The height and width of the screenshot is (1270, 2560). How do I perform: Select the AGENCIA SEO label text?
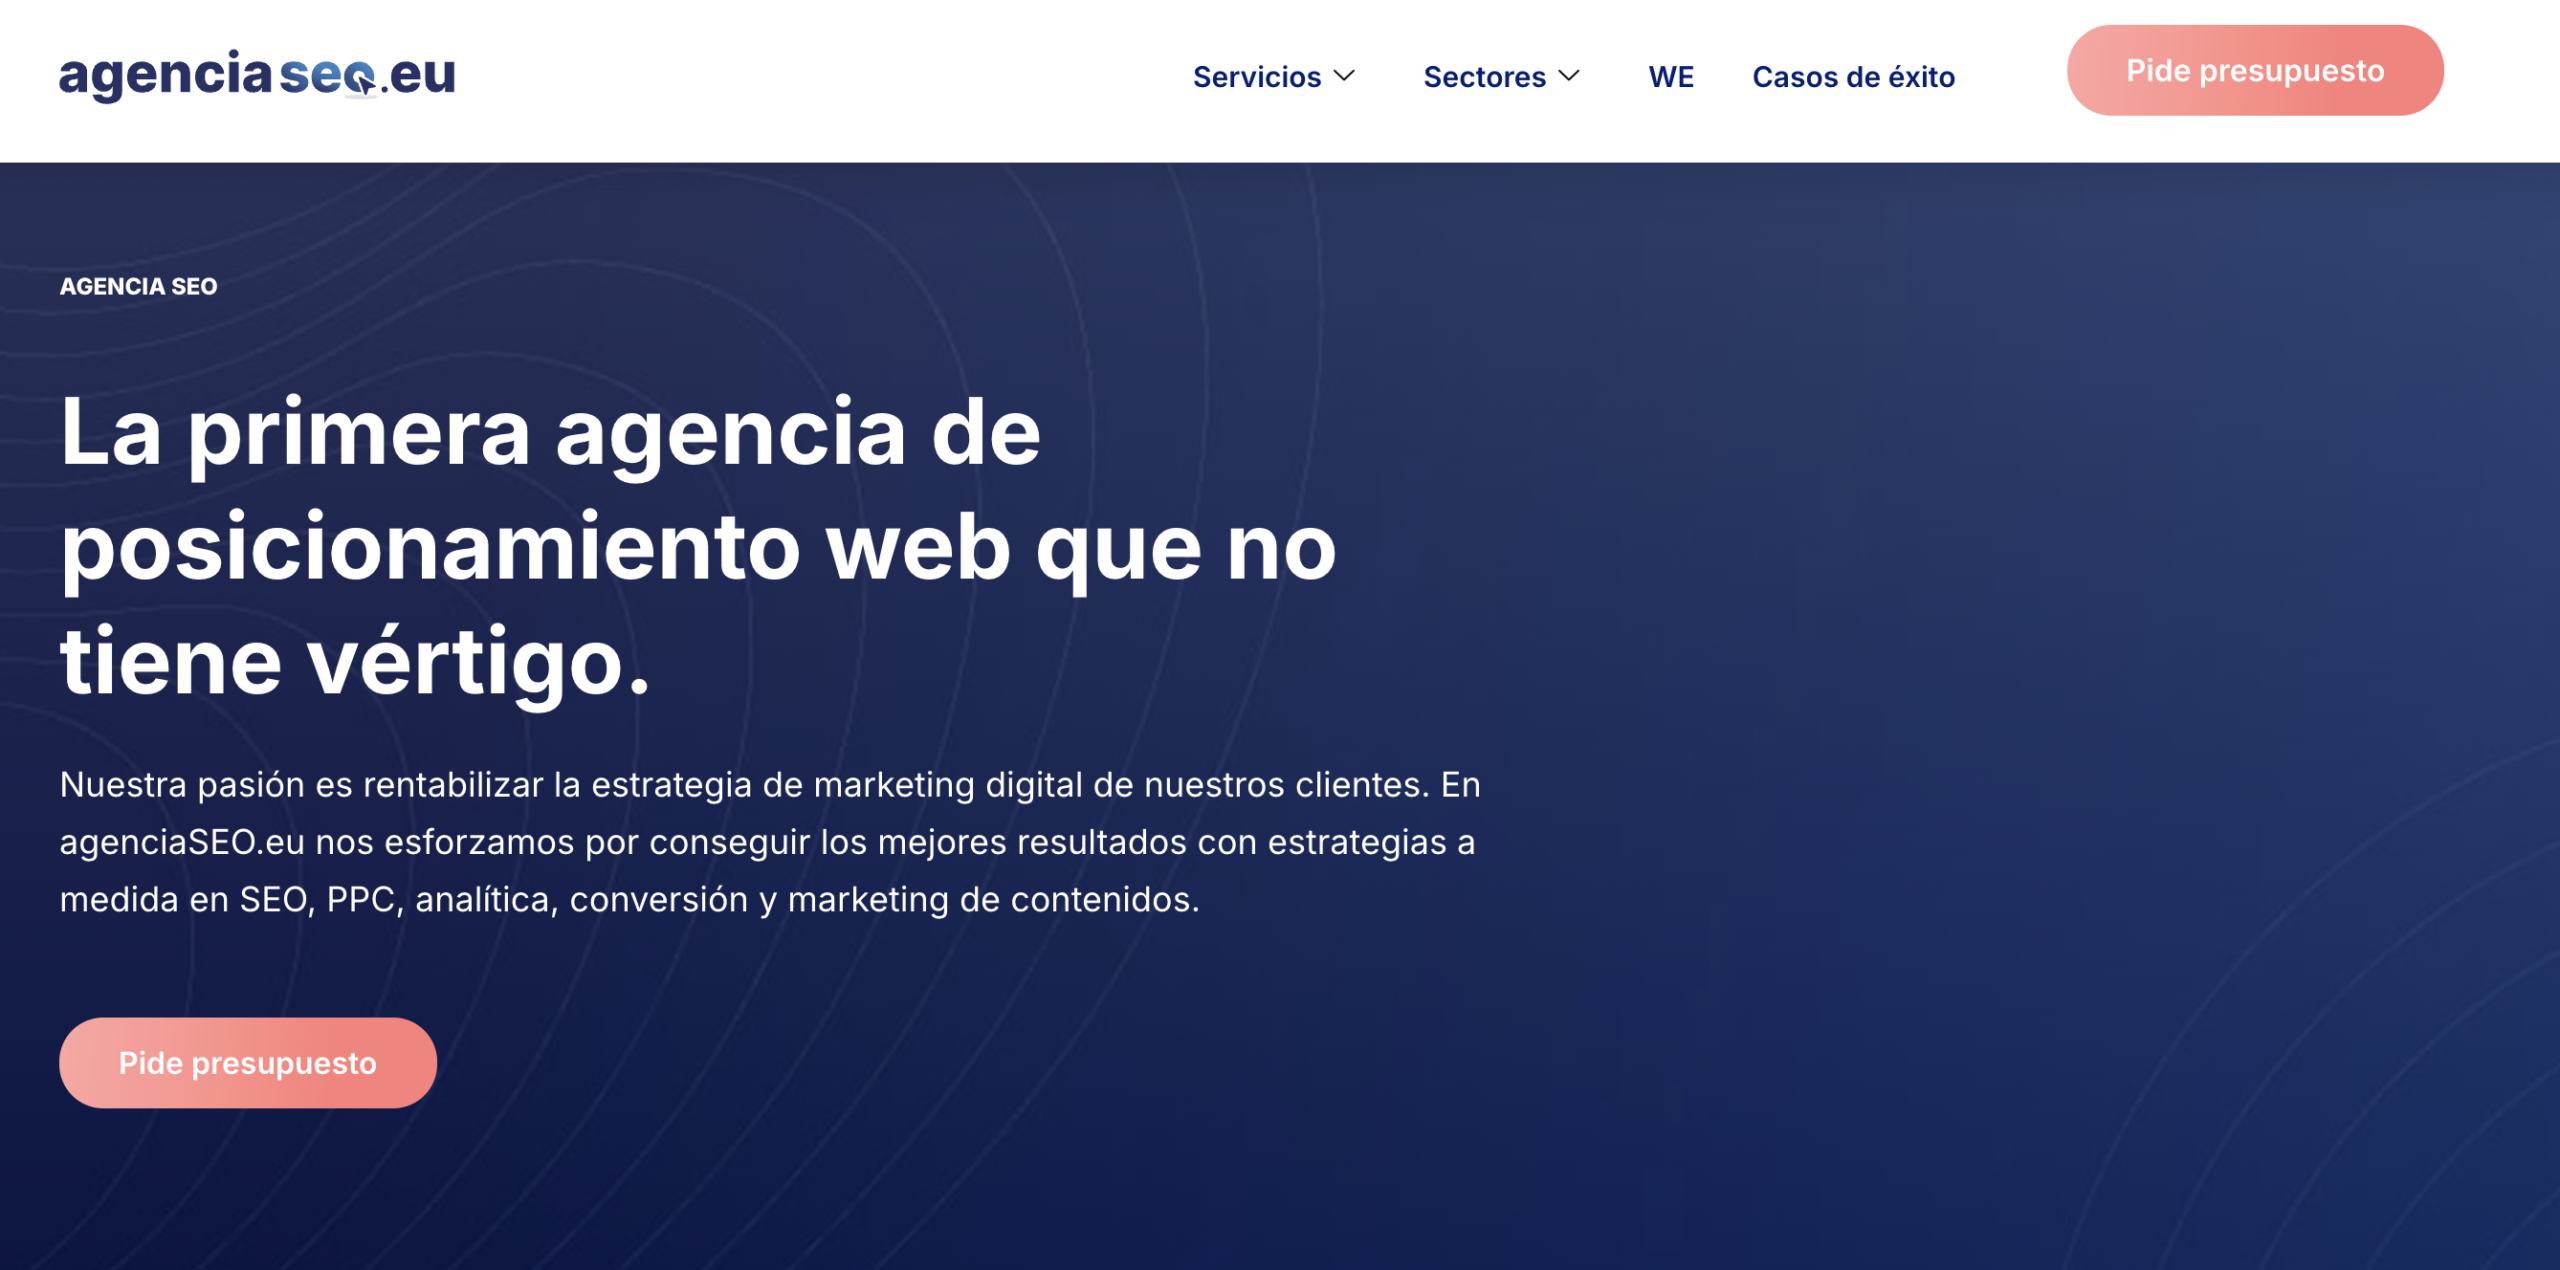138,286
